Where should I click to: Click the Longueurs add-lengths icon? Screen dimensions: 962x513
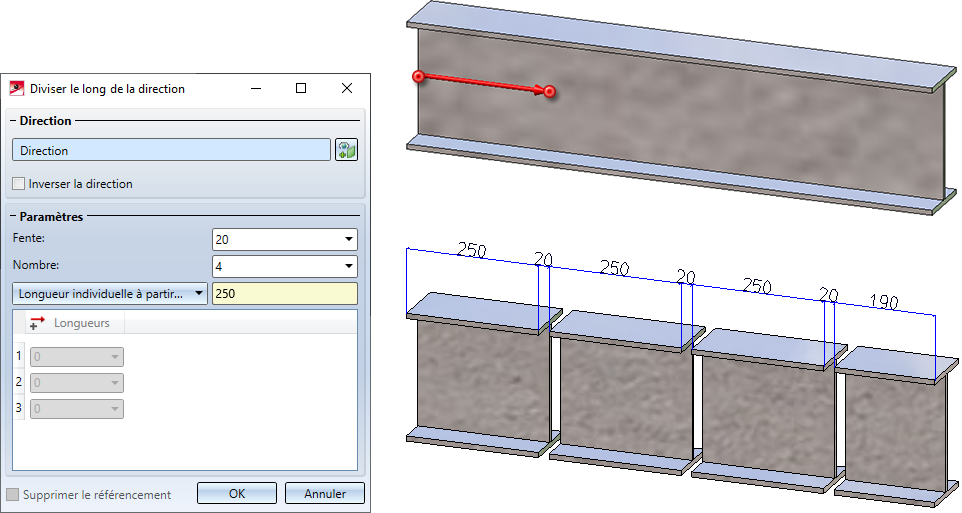click(x=37, y=323)
